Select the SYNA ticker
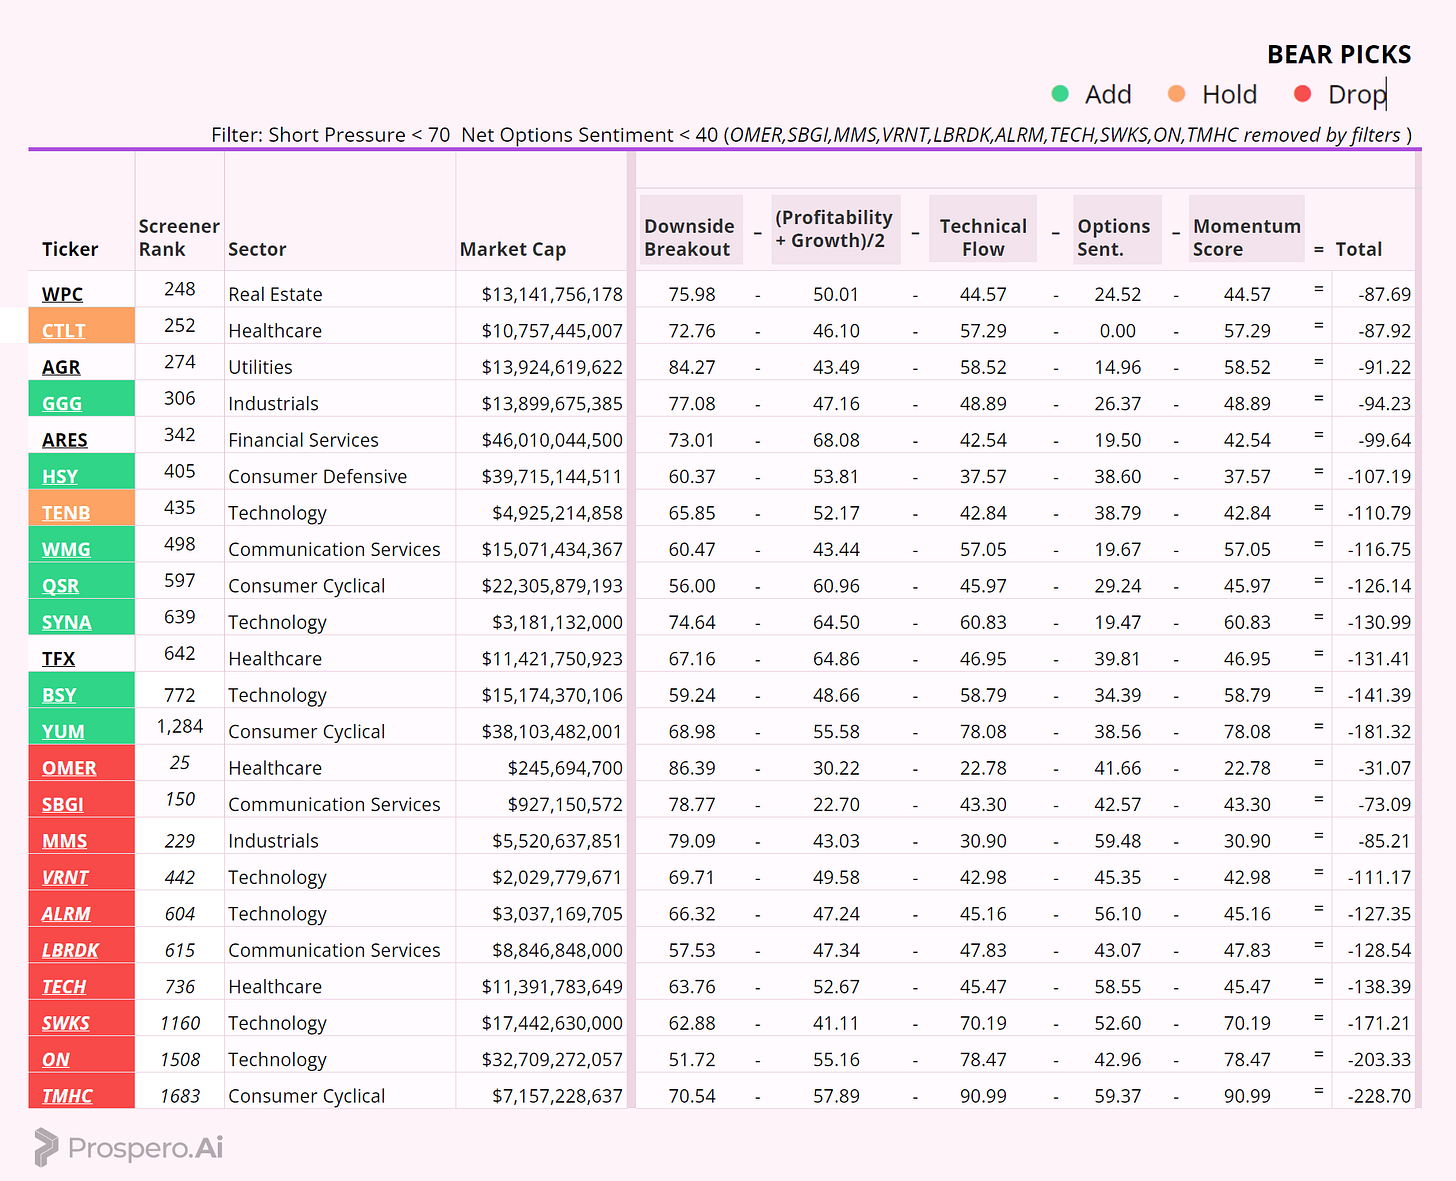The height and width of the screenshot is (1181, 1456). [x=67, y=623]
